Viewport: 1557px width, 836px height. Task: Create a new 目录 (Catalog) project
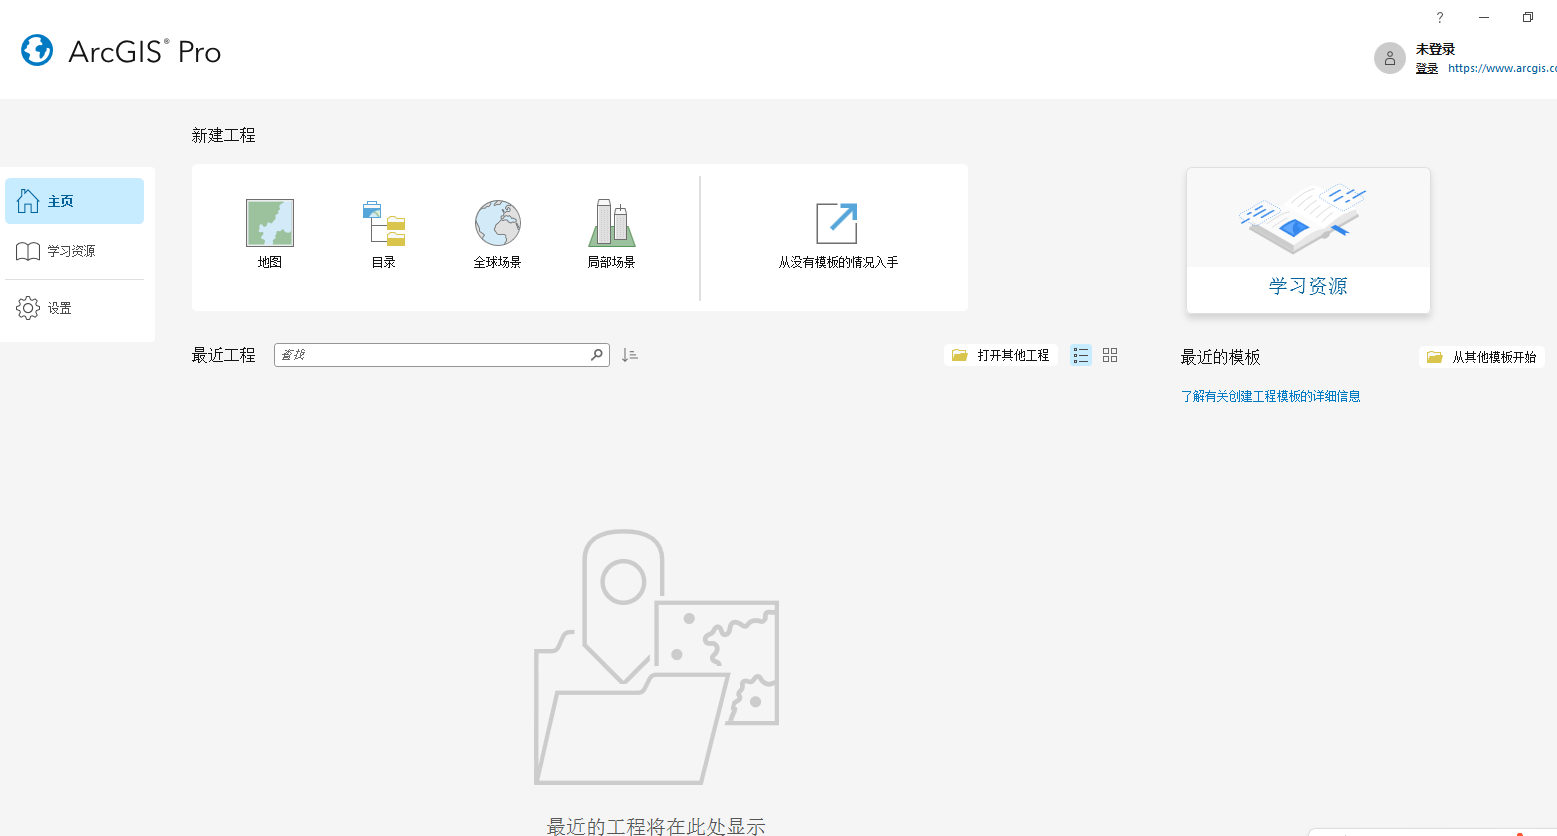(384, 234)
